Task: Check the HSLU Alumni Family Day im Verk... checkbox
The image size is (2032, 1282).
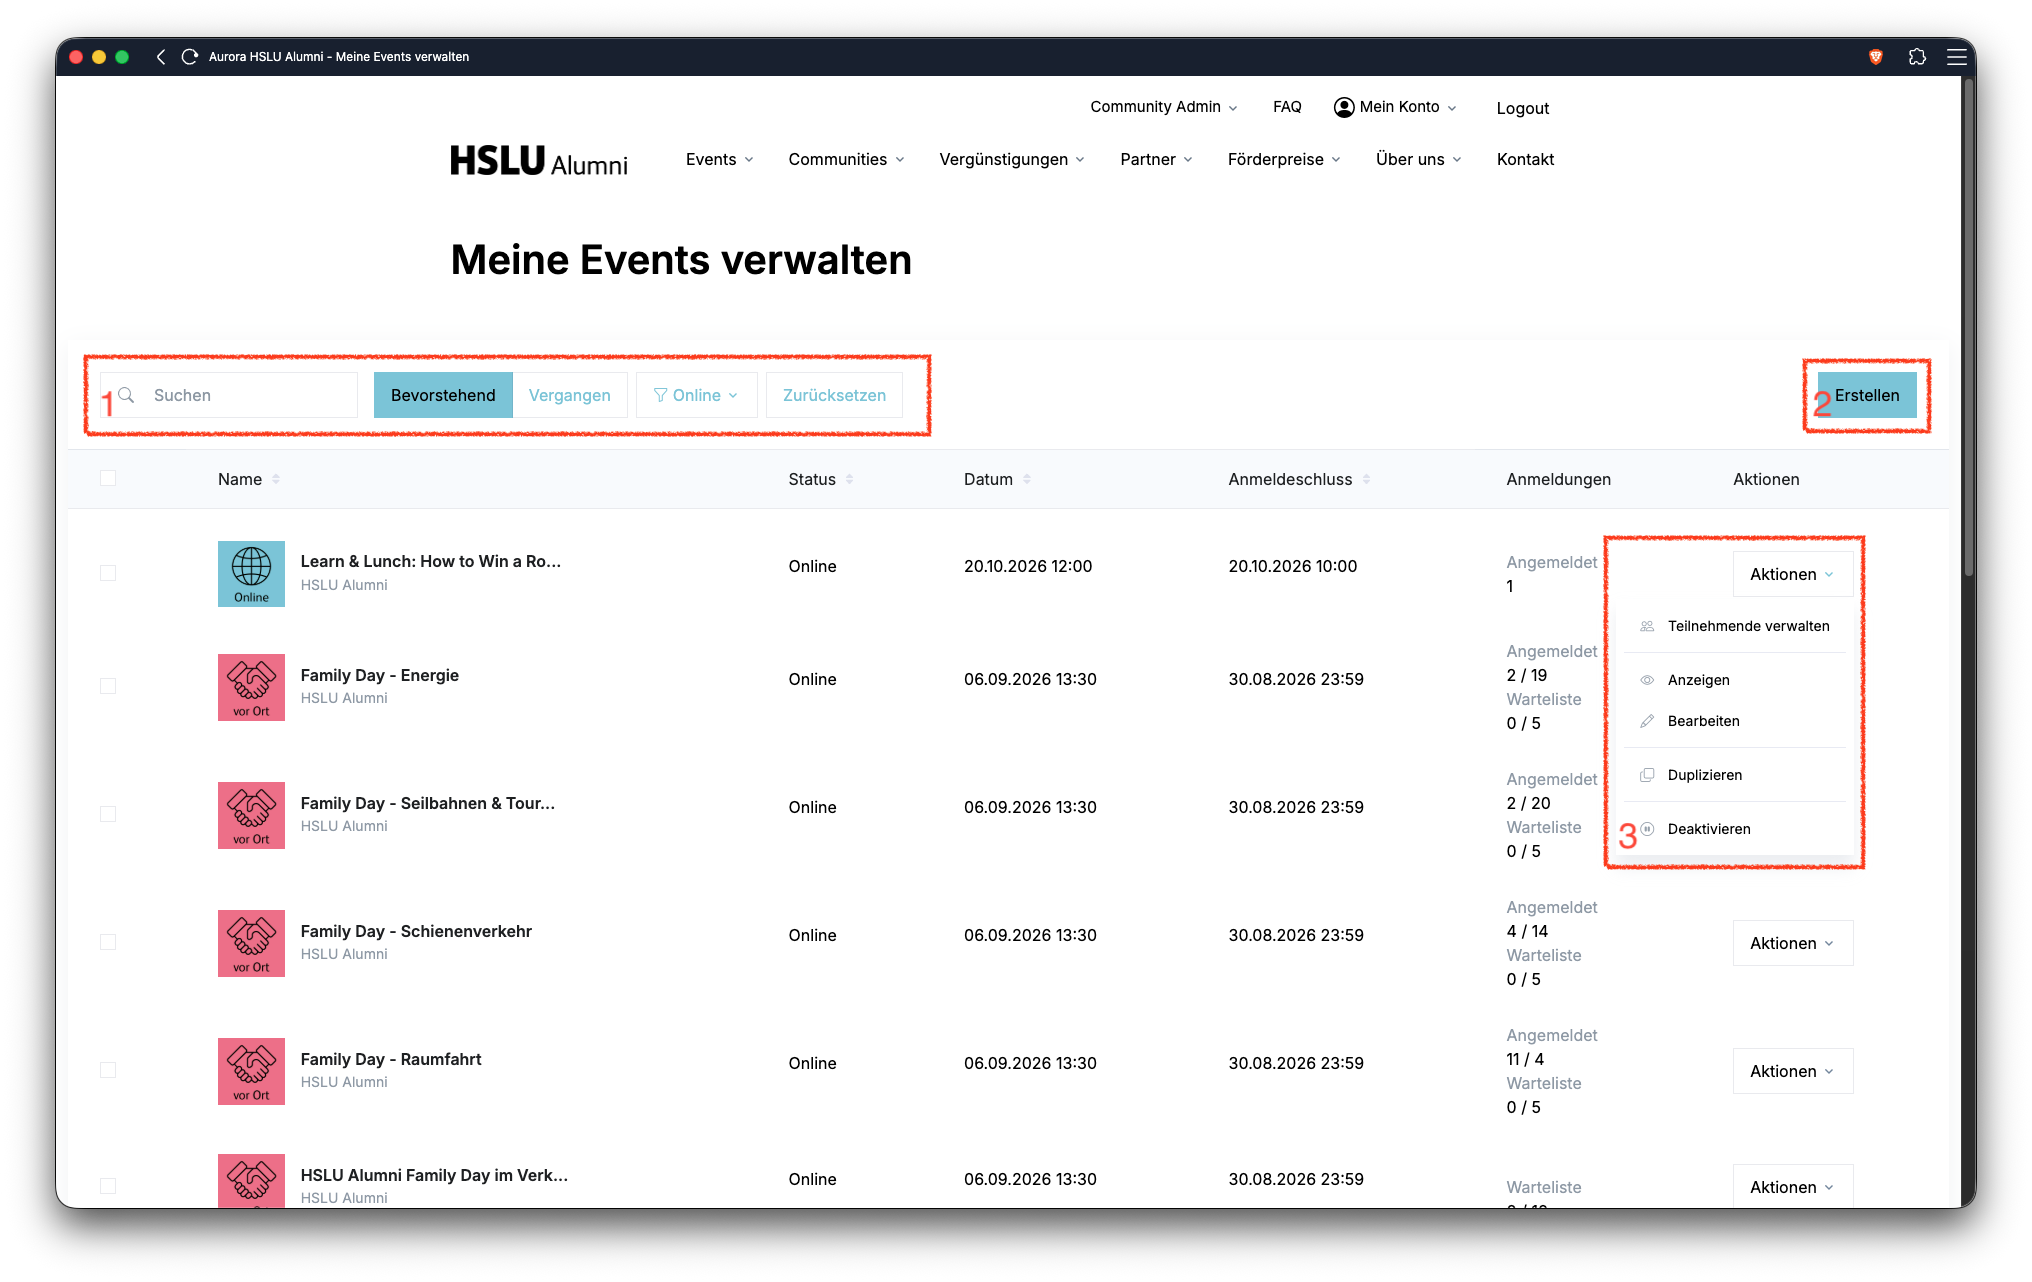Action: click(108, 1186)
